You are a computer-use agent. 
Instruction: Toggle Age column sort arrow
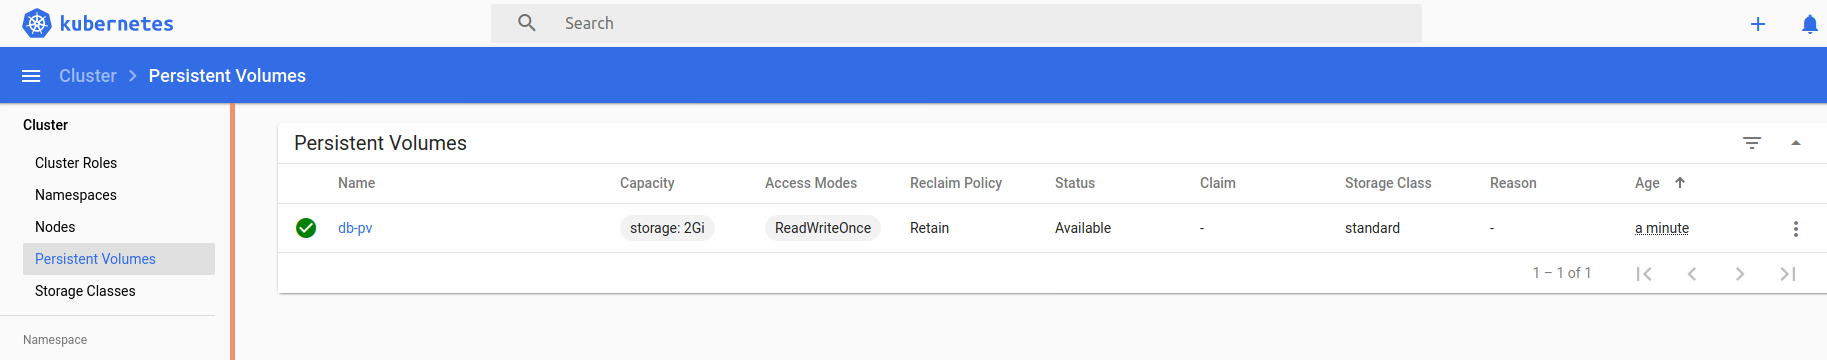click(x=1680, y=183)
